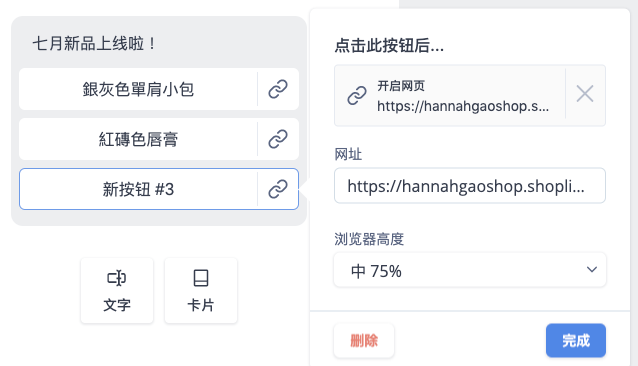Open the 开启网页 action card
638x366 pixels.
(x=450, y=96)
